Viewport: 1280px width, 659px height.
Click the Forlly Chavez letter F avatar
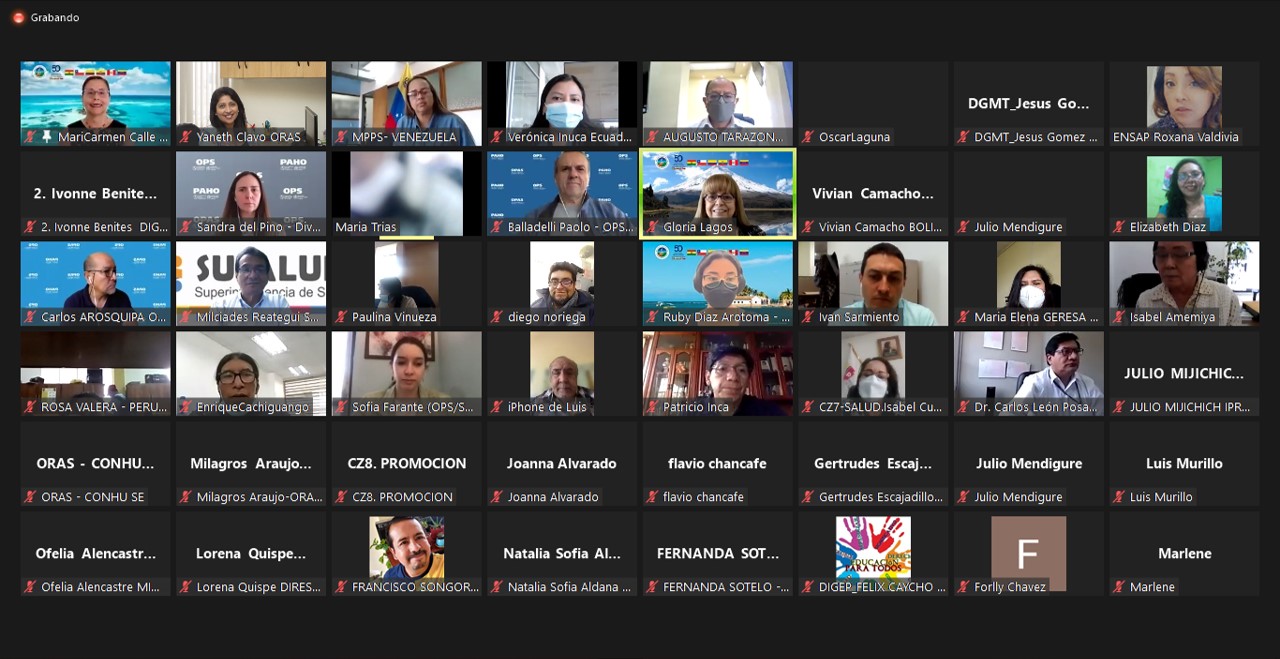coord(1028,553)
